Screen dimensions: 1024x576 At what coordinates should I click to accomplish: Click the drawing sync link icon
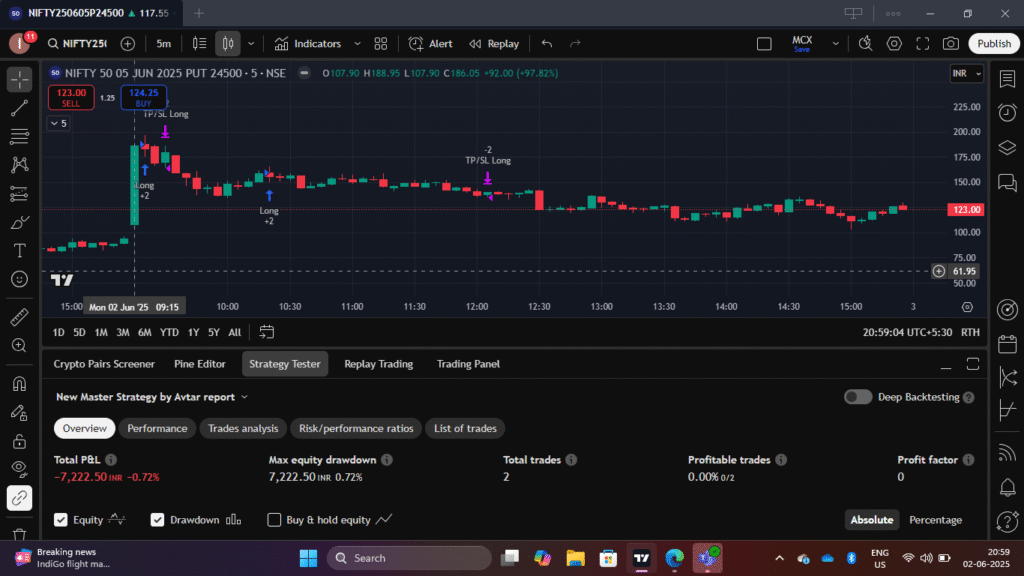tap(20, 498)
